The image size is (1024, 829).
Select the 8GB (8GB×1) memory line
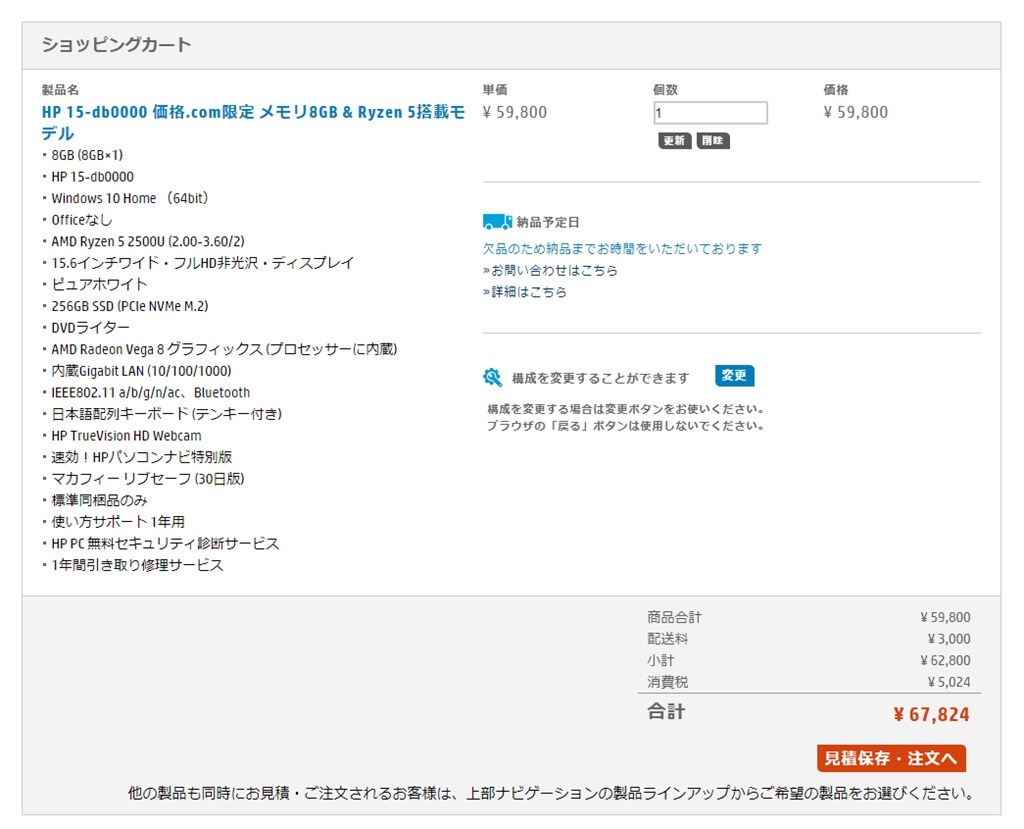(87, 155)
